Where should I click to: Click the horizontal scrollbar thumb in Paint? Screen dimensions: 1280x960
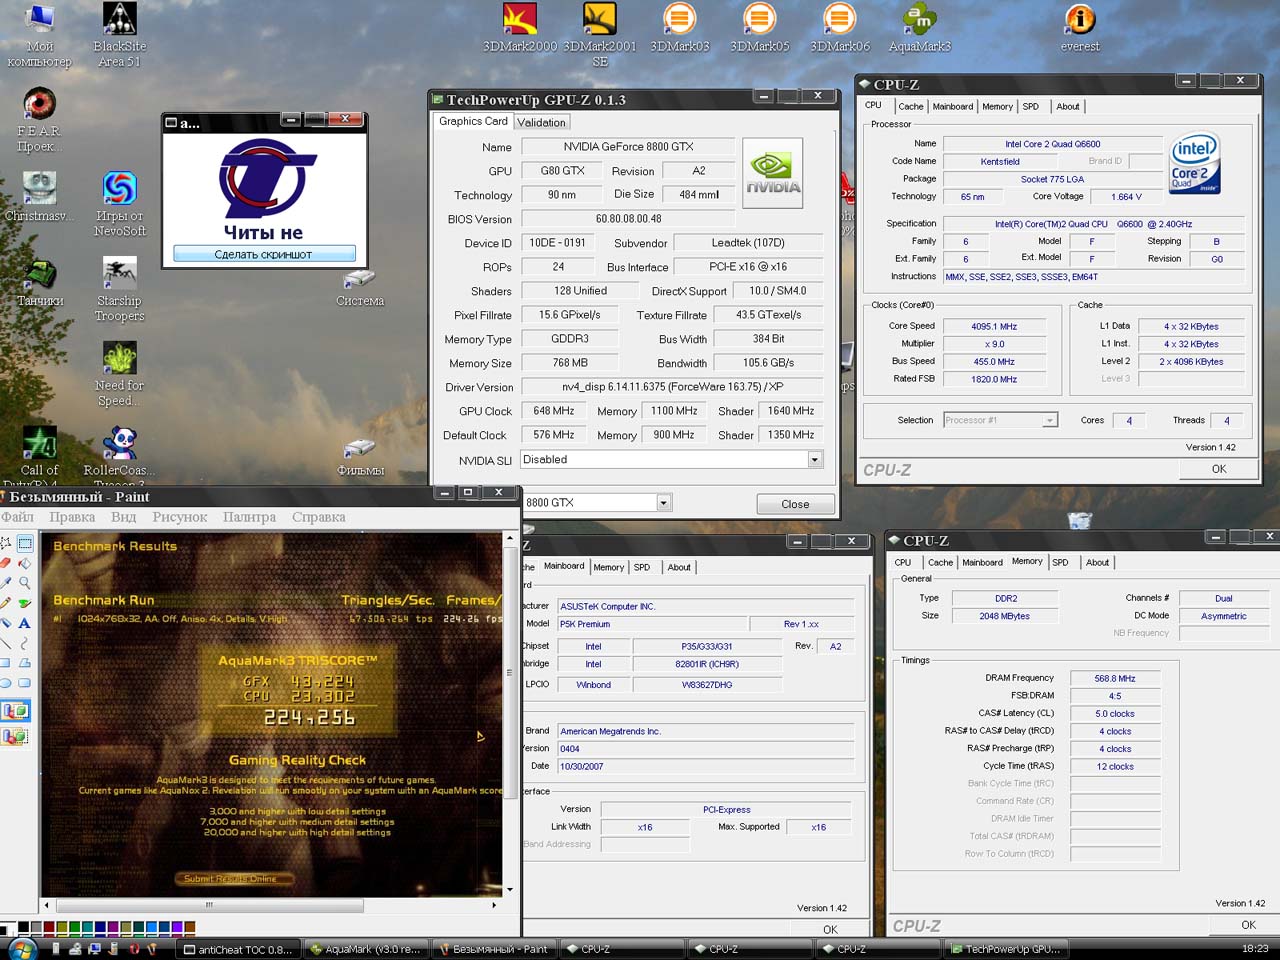point(209,905)
